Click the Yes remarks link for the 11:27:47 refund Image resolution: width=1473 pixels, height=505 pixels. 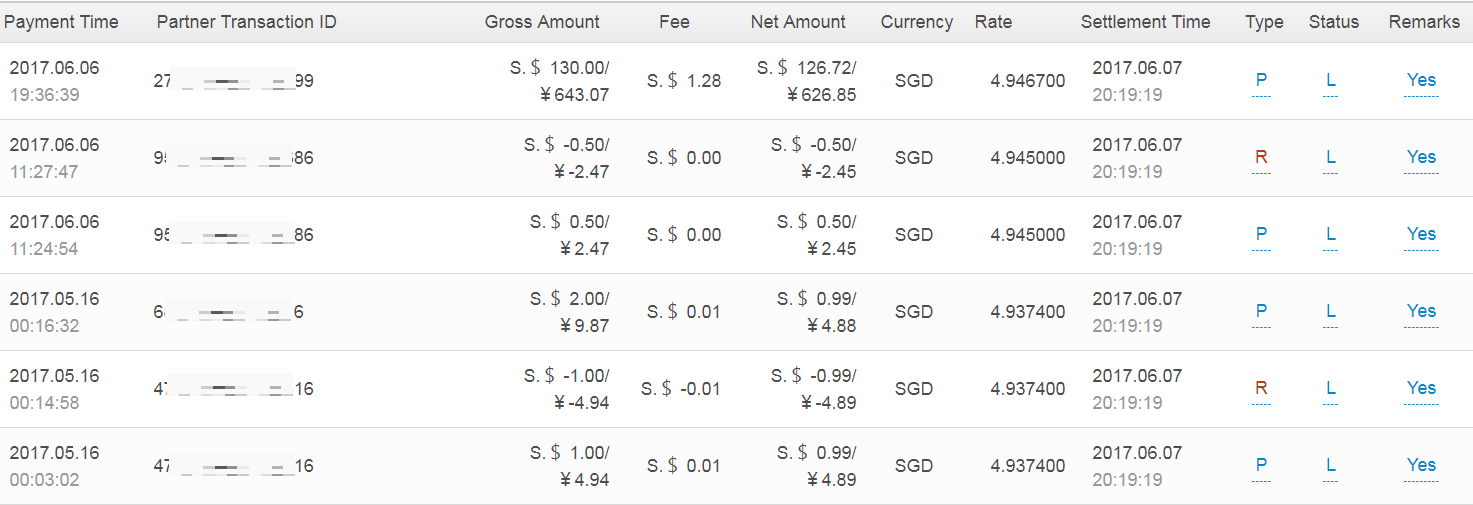[x=1421, y=157]
